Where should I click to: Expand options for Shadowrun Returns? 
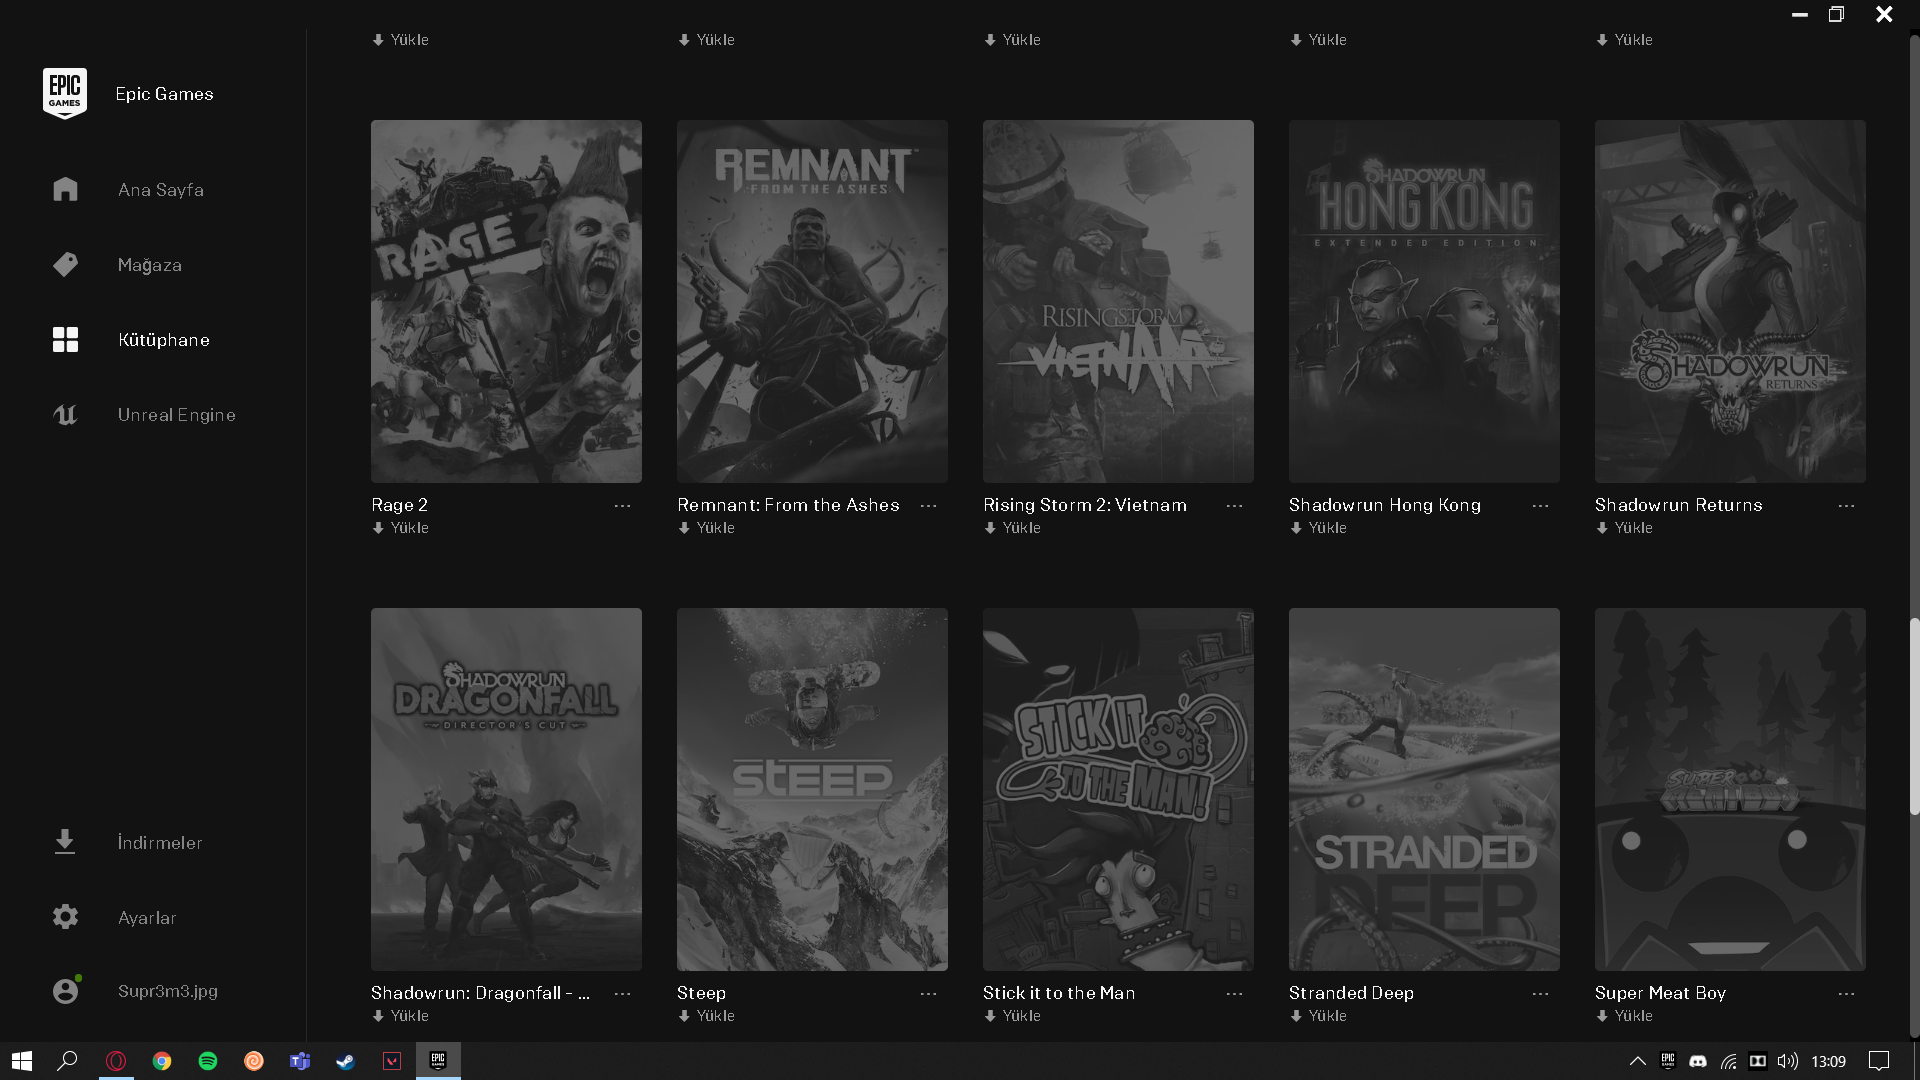point(1846,506)
